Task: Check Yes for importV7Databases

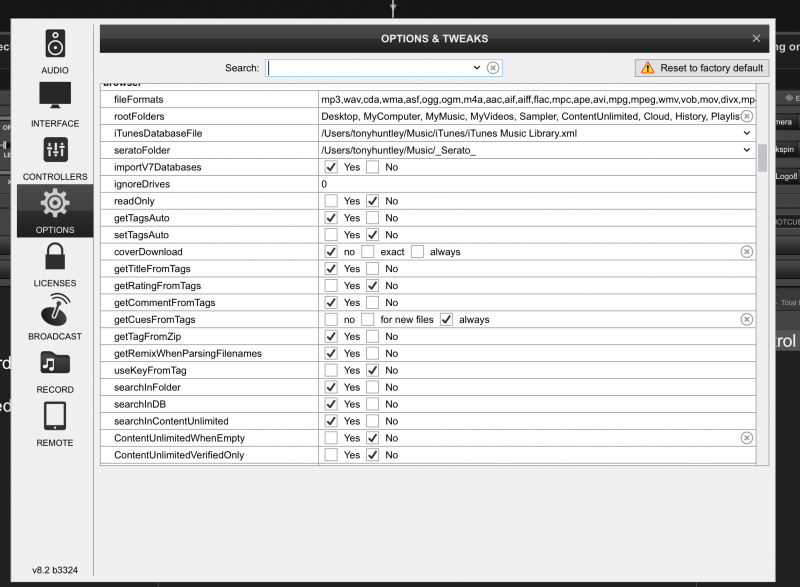Action: click(x=331, y=167)
